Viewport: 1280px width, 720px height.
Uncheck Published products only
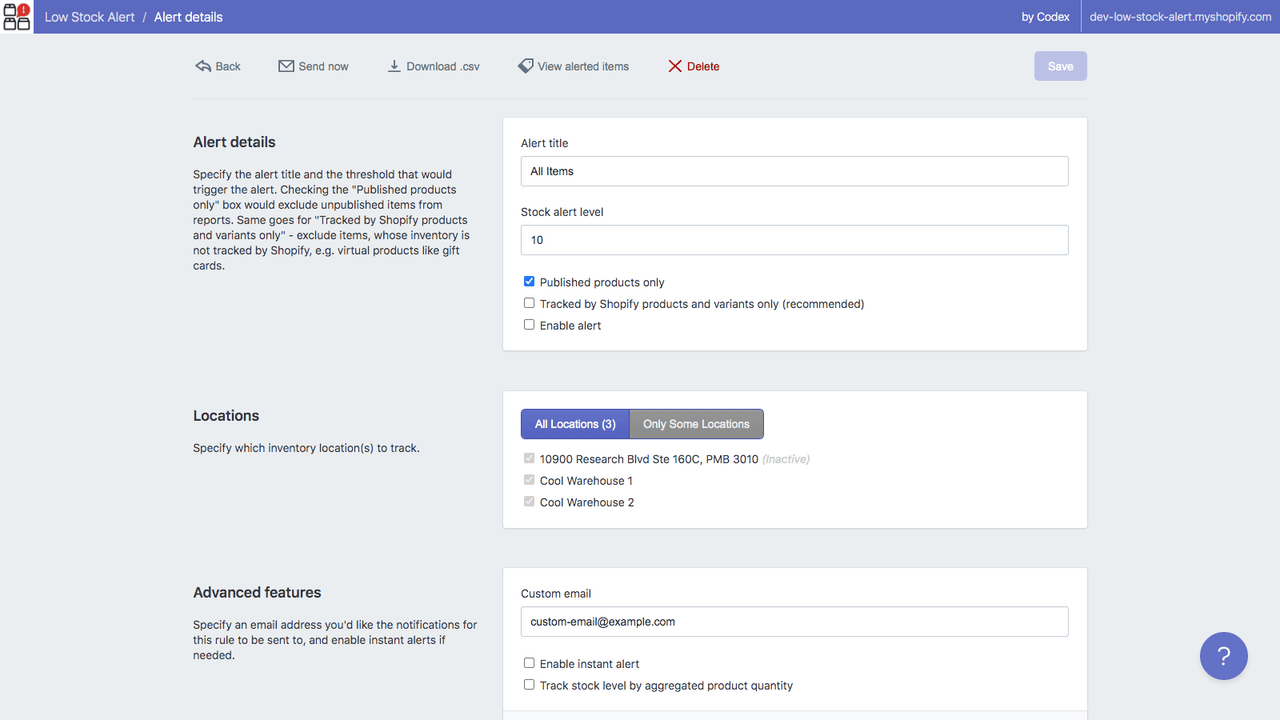point(529,282)
